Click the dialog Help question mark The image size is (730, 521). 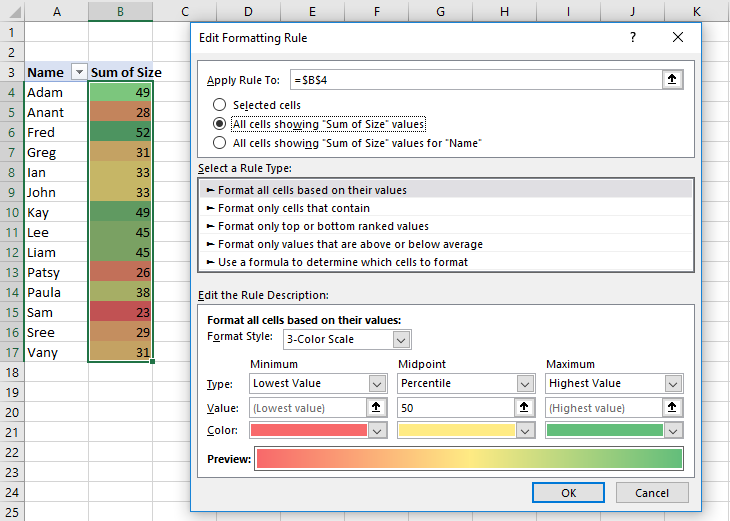[x=632, y=37]
